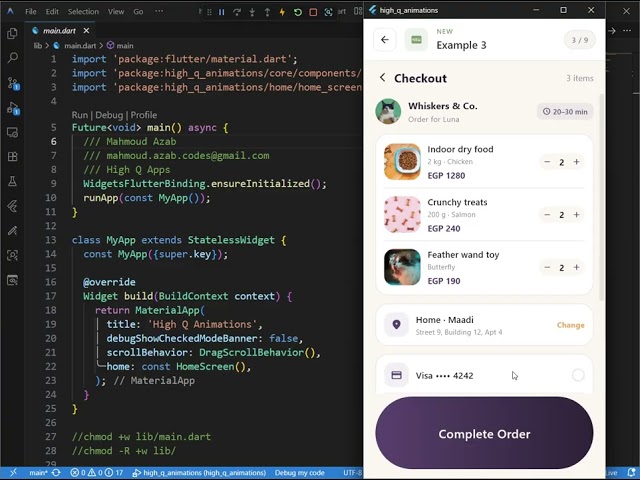Screen dimensions: 640x480
Task: Click the Indoor dry food thumbnail
Action: point(402,162)
